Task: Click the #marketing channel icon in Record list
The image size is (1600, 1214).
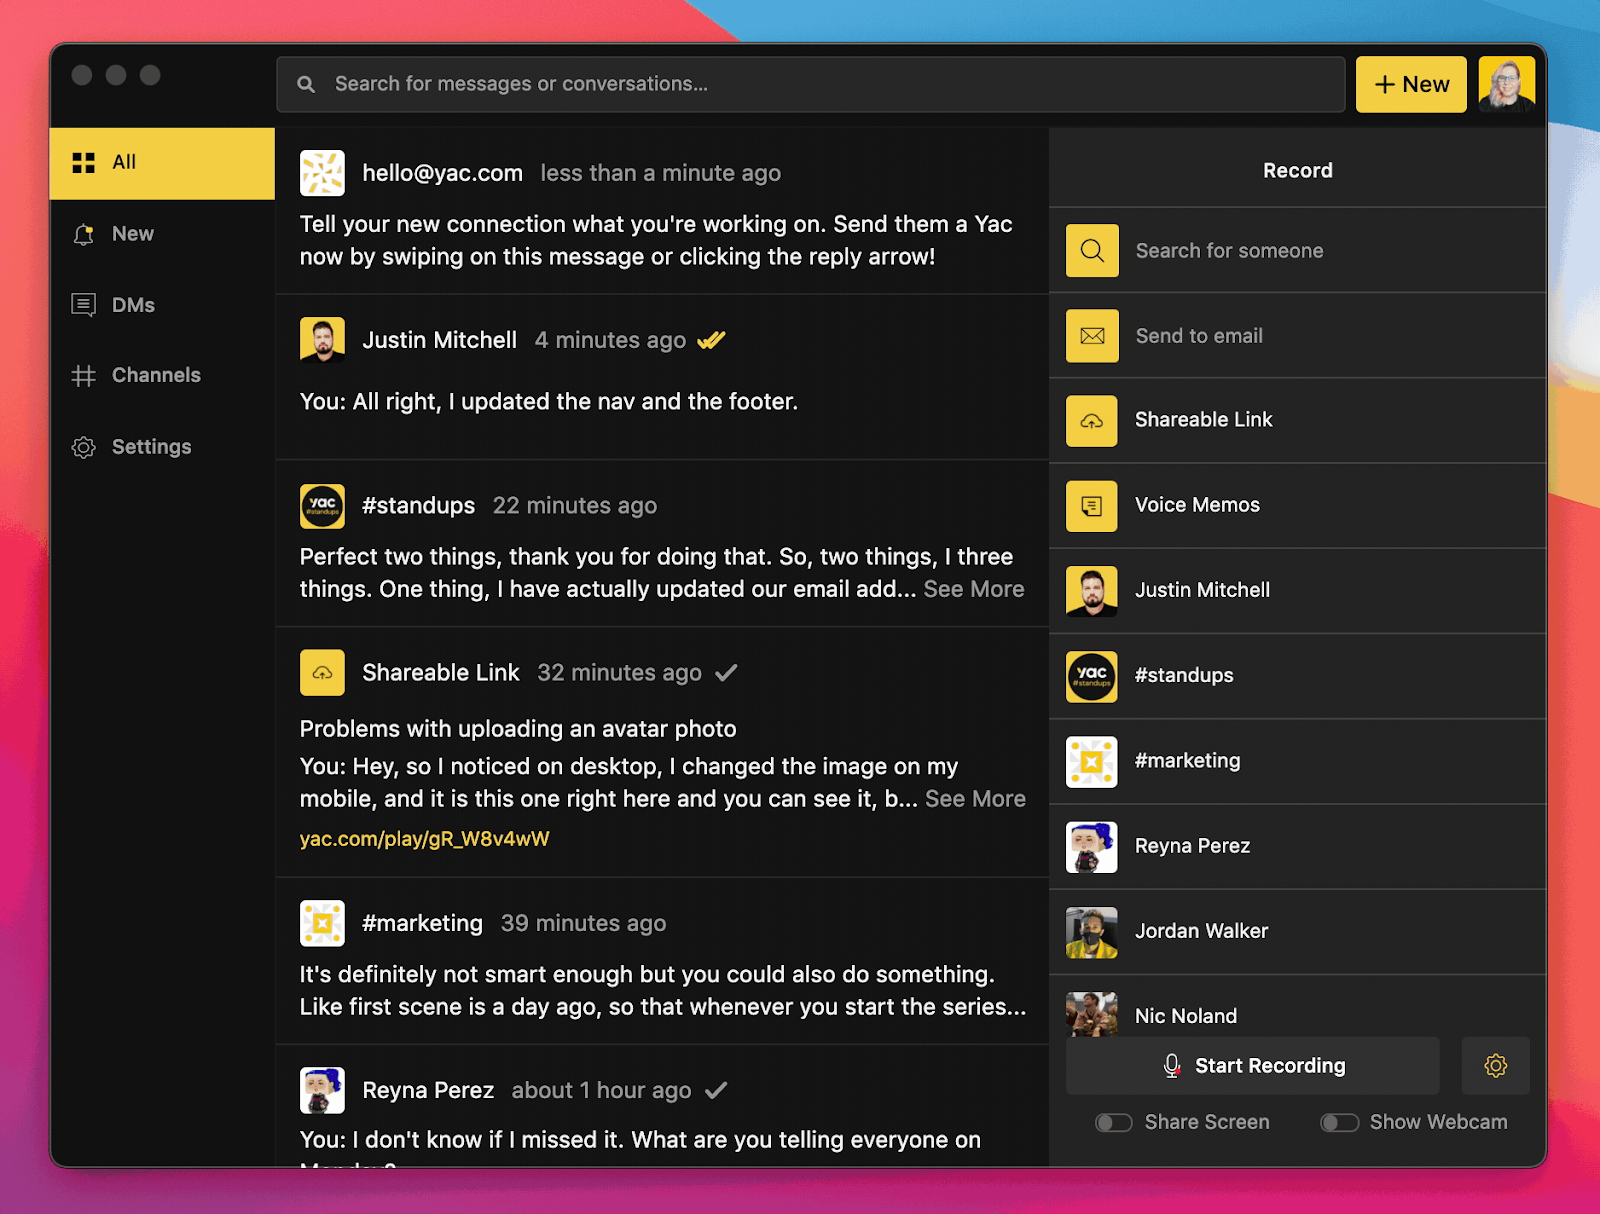Action: pyautogui.click(x=1091, y=762)
